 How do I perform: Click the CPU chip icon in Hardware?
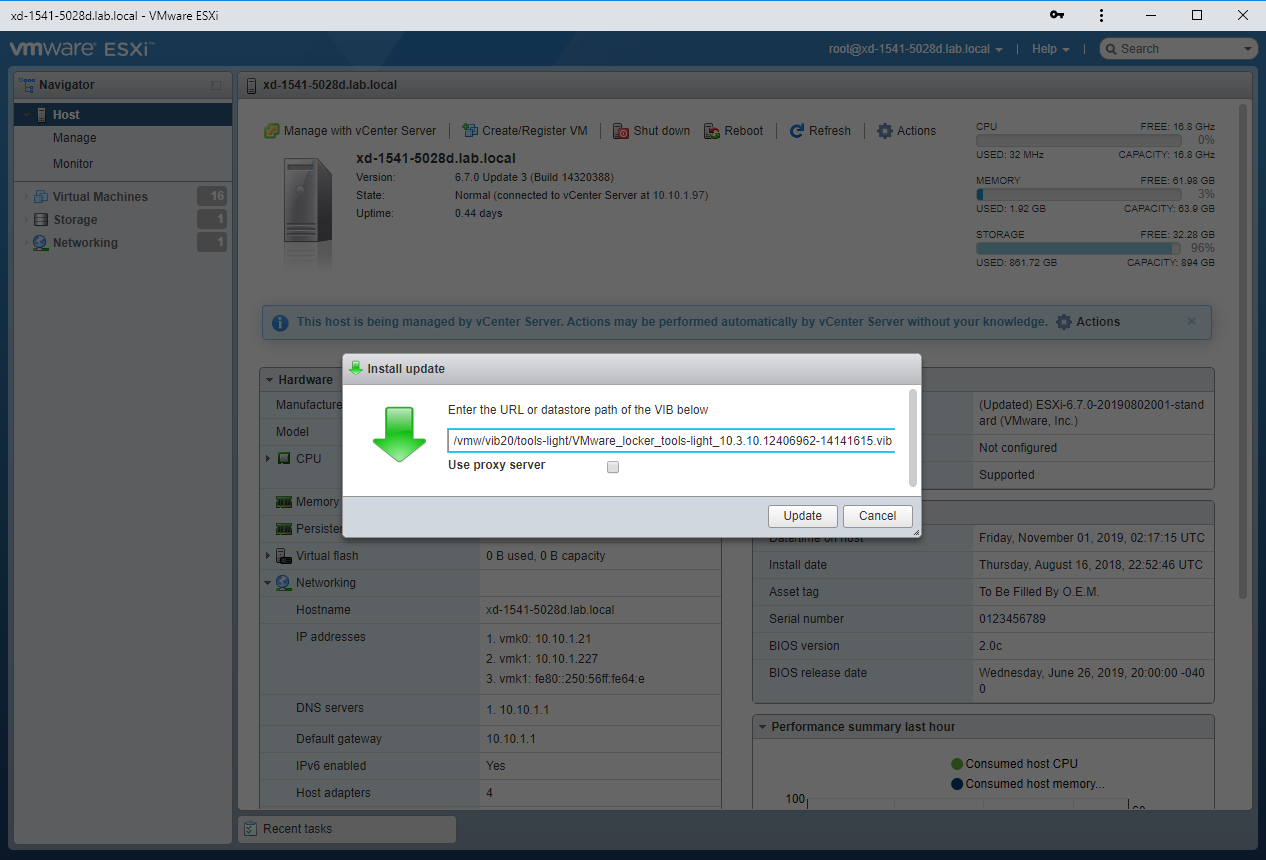pos(284,458)
